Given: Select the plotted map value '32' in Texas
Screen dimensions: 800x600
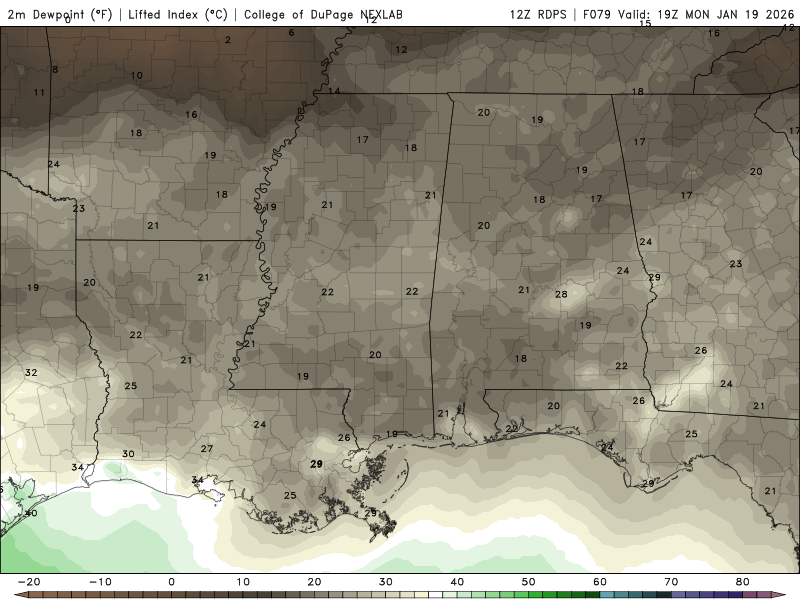Looking at the screenshot, I should [x=31, y=373].
